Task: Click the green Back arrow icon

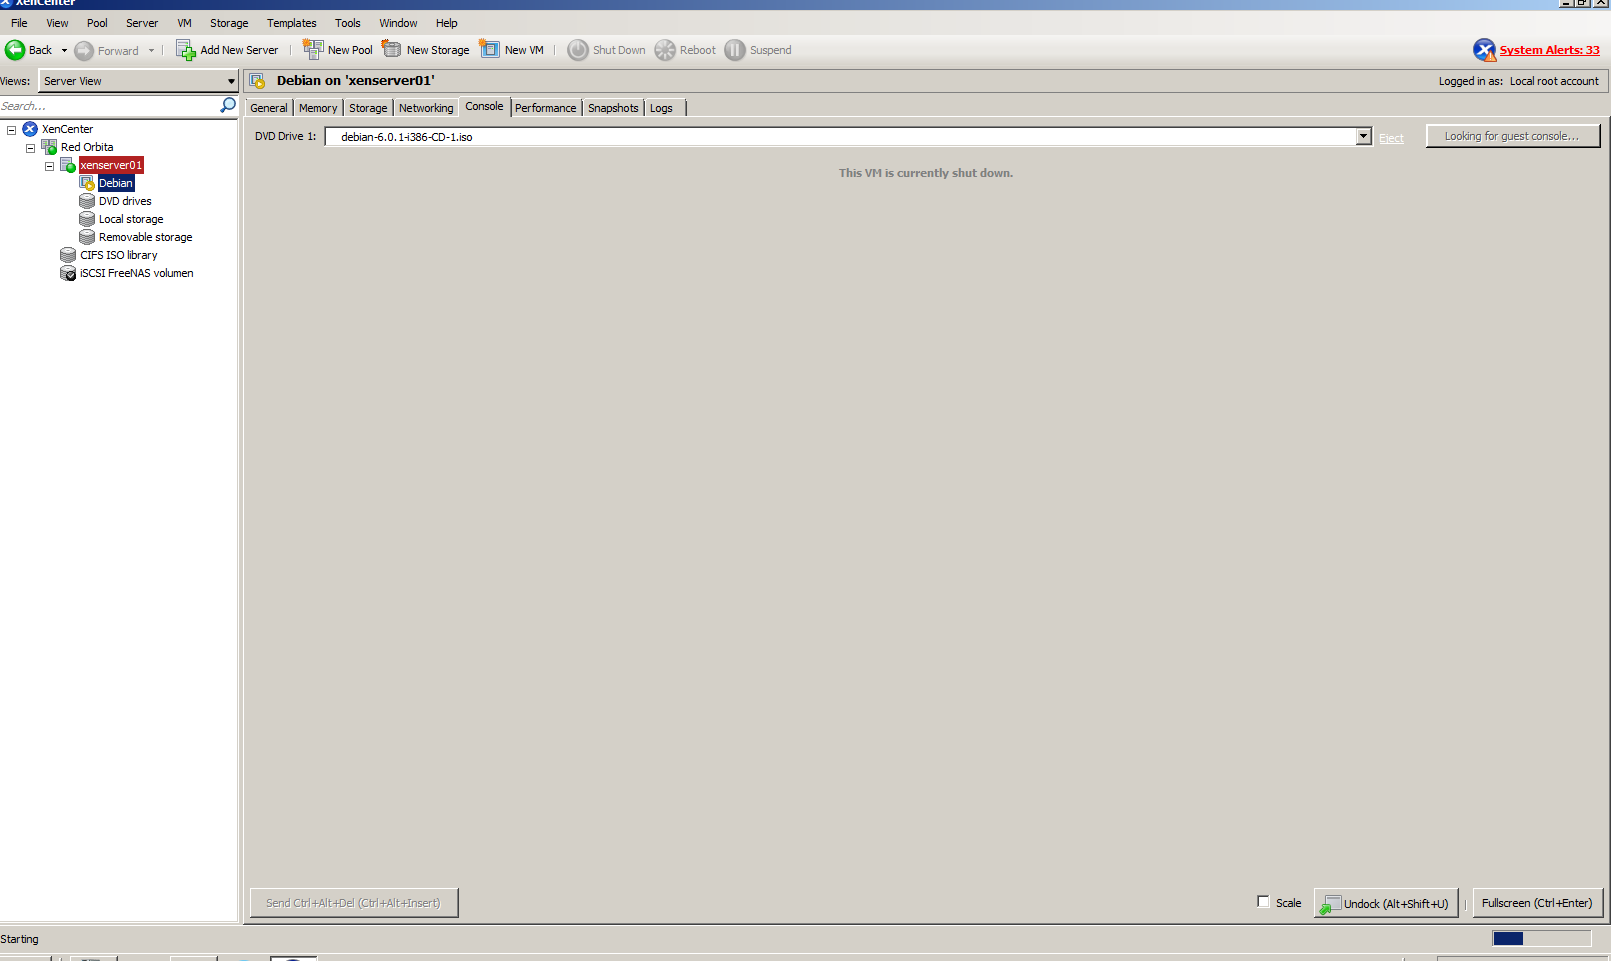Action: 15,50
